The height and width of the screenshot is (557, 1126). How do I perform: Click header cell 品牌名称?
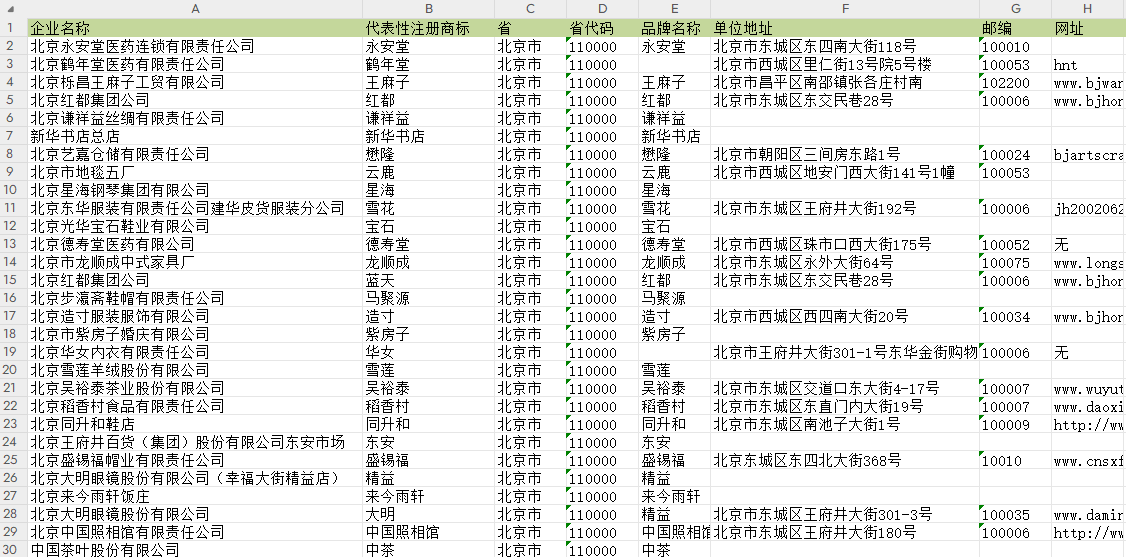pyautogui.click(x=674, y=28)
